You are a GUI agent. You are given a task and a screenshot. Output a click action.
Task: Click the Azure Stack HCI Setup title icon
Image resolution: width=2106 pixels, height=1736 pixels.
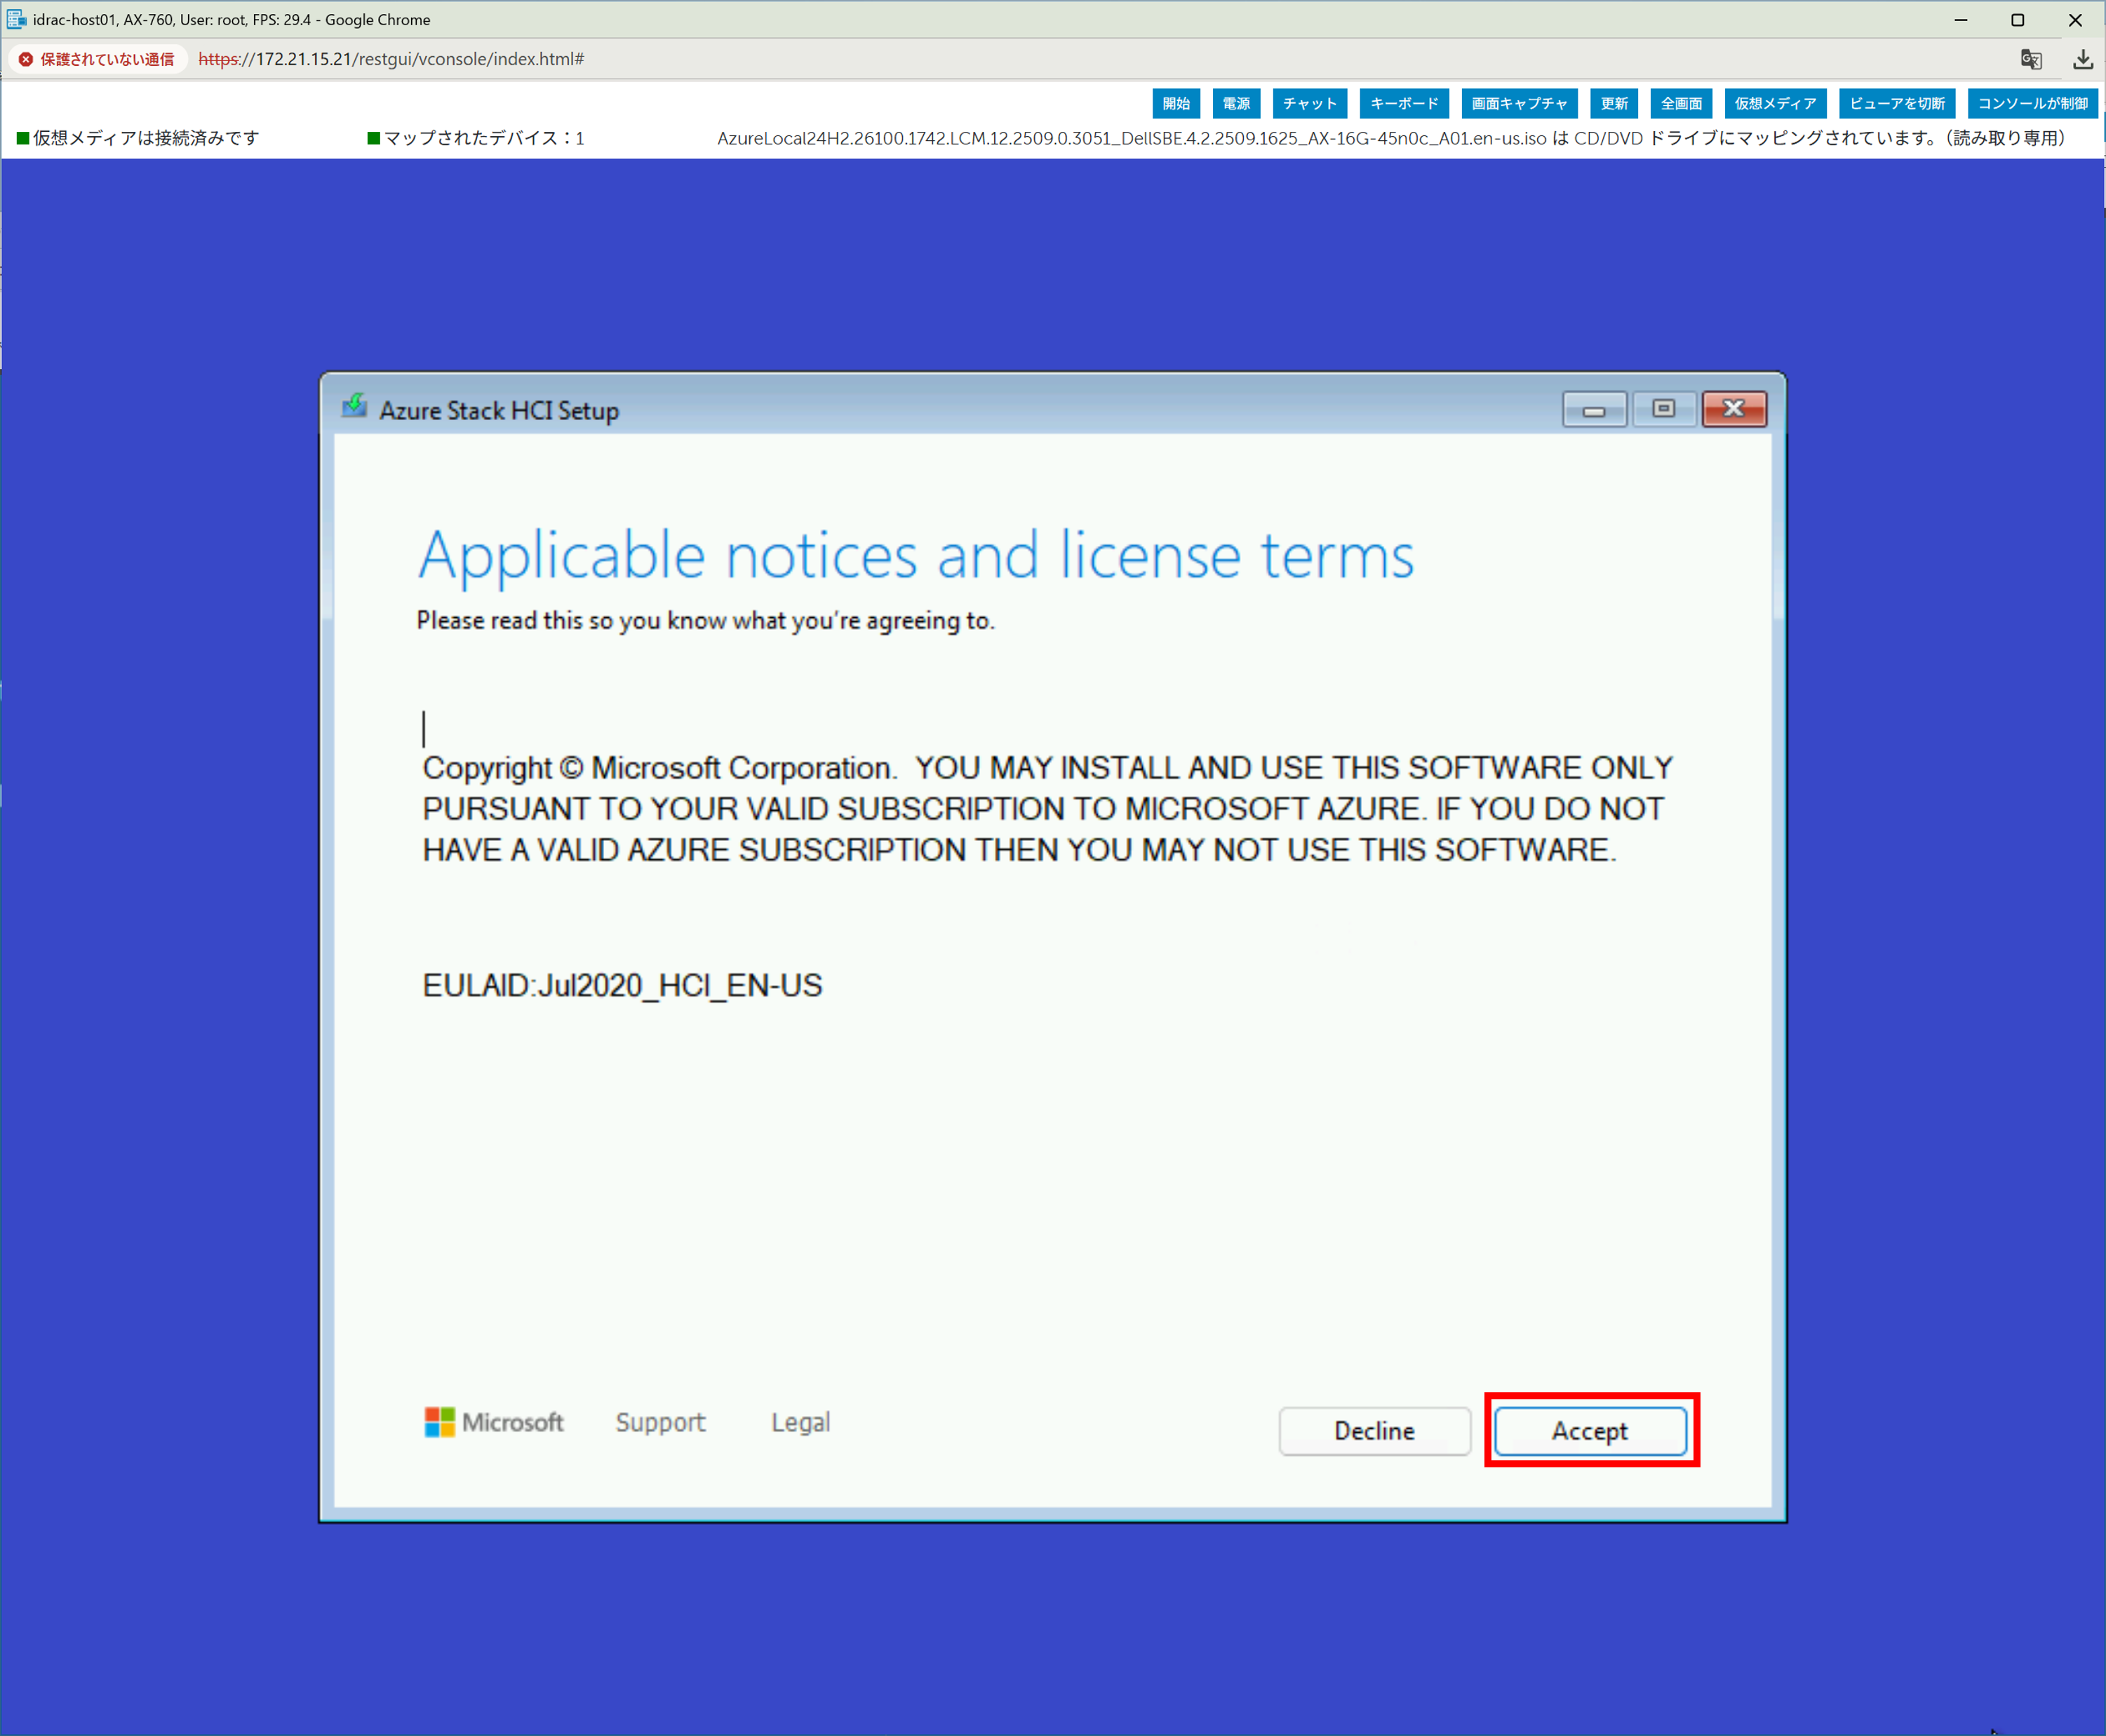(x=354, y=407)
